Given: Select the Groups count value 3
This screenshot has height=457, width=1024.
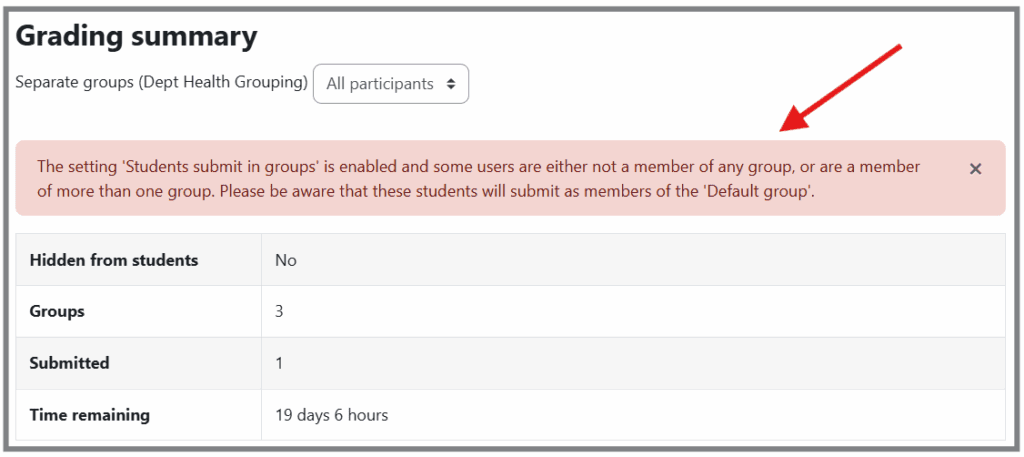Looking at the screenshot, I should coord(280,311).
